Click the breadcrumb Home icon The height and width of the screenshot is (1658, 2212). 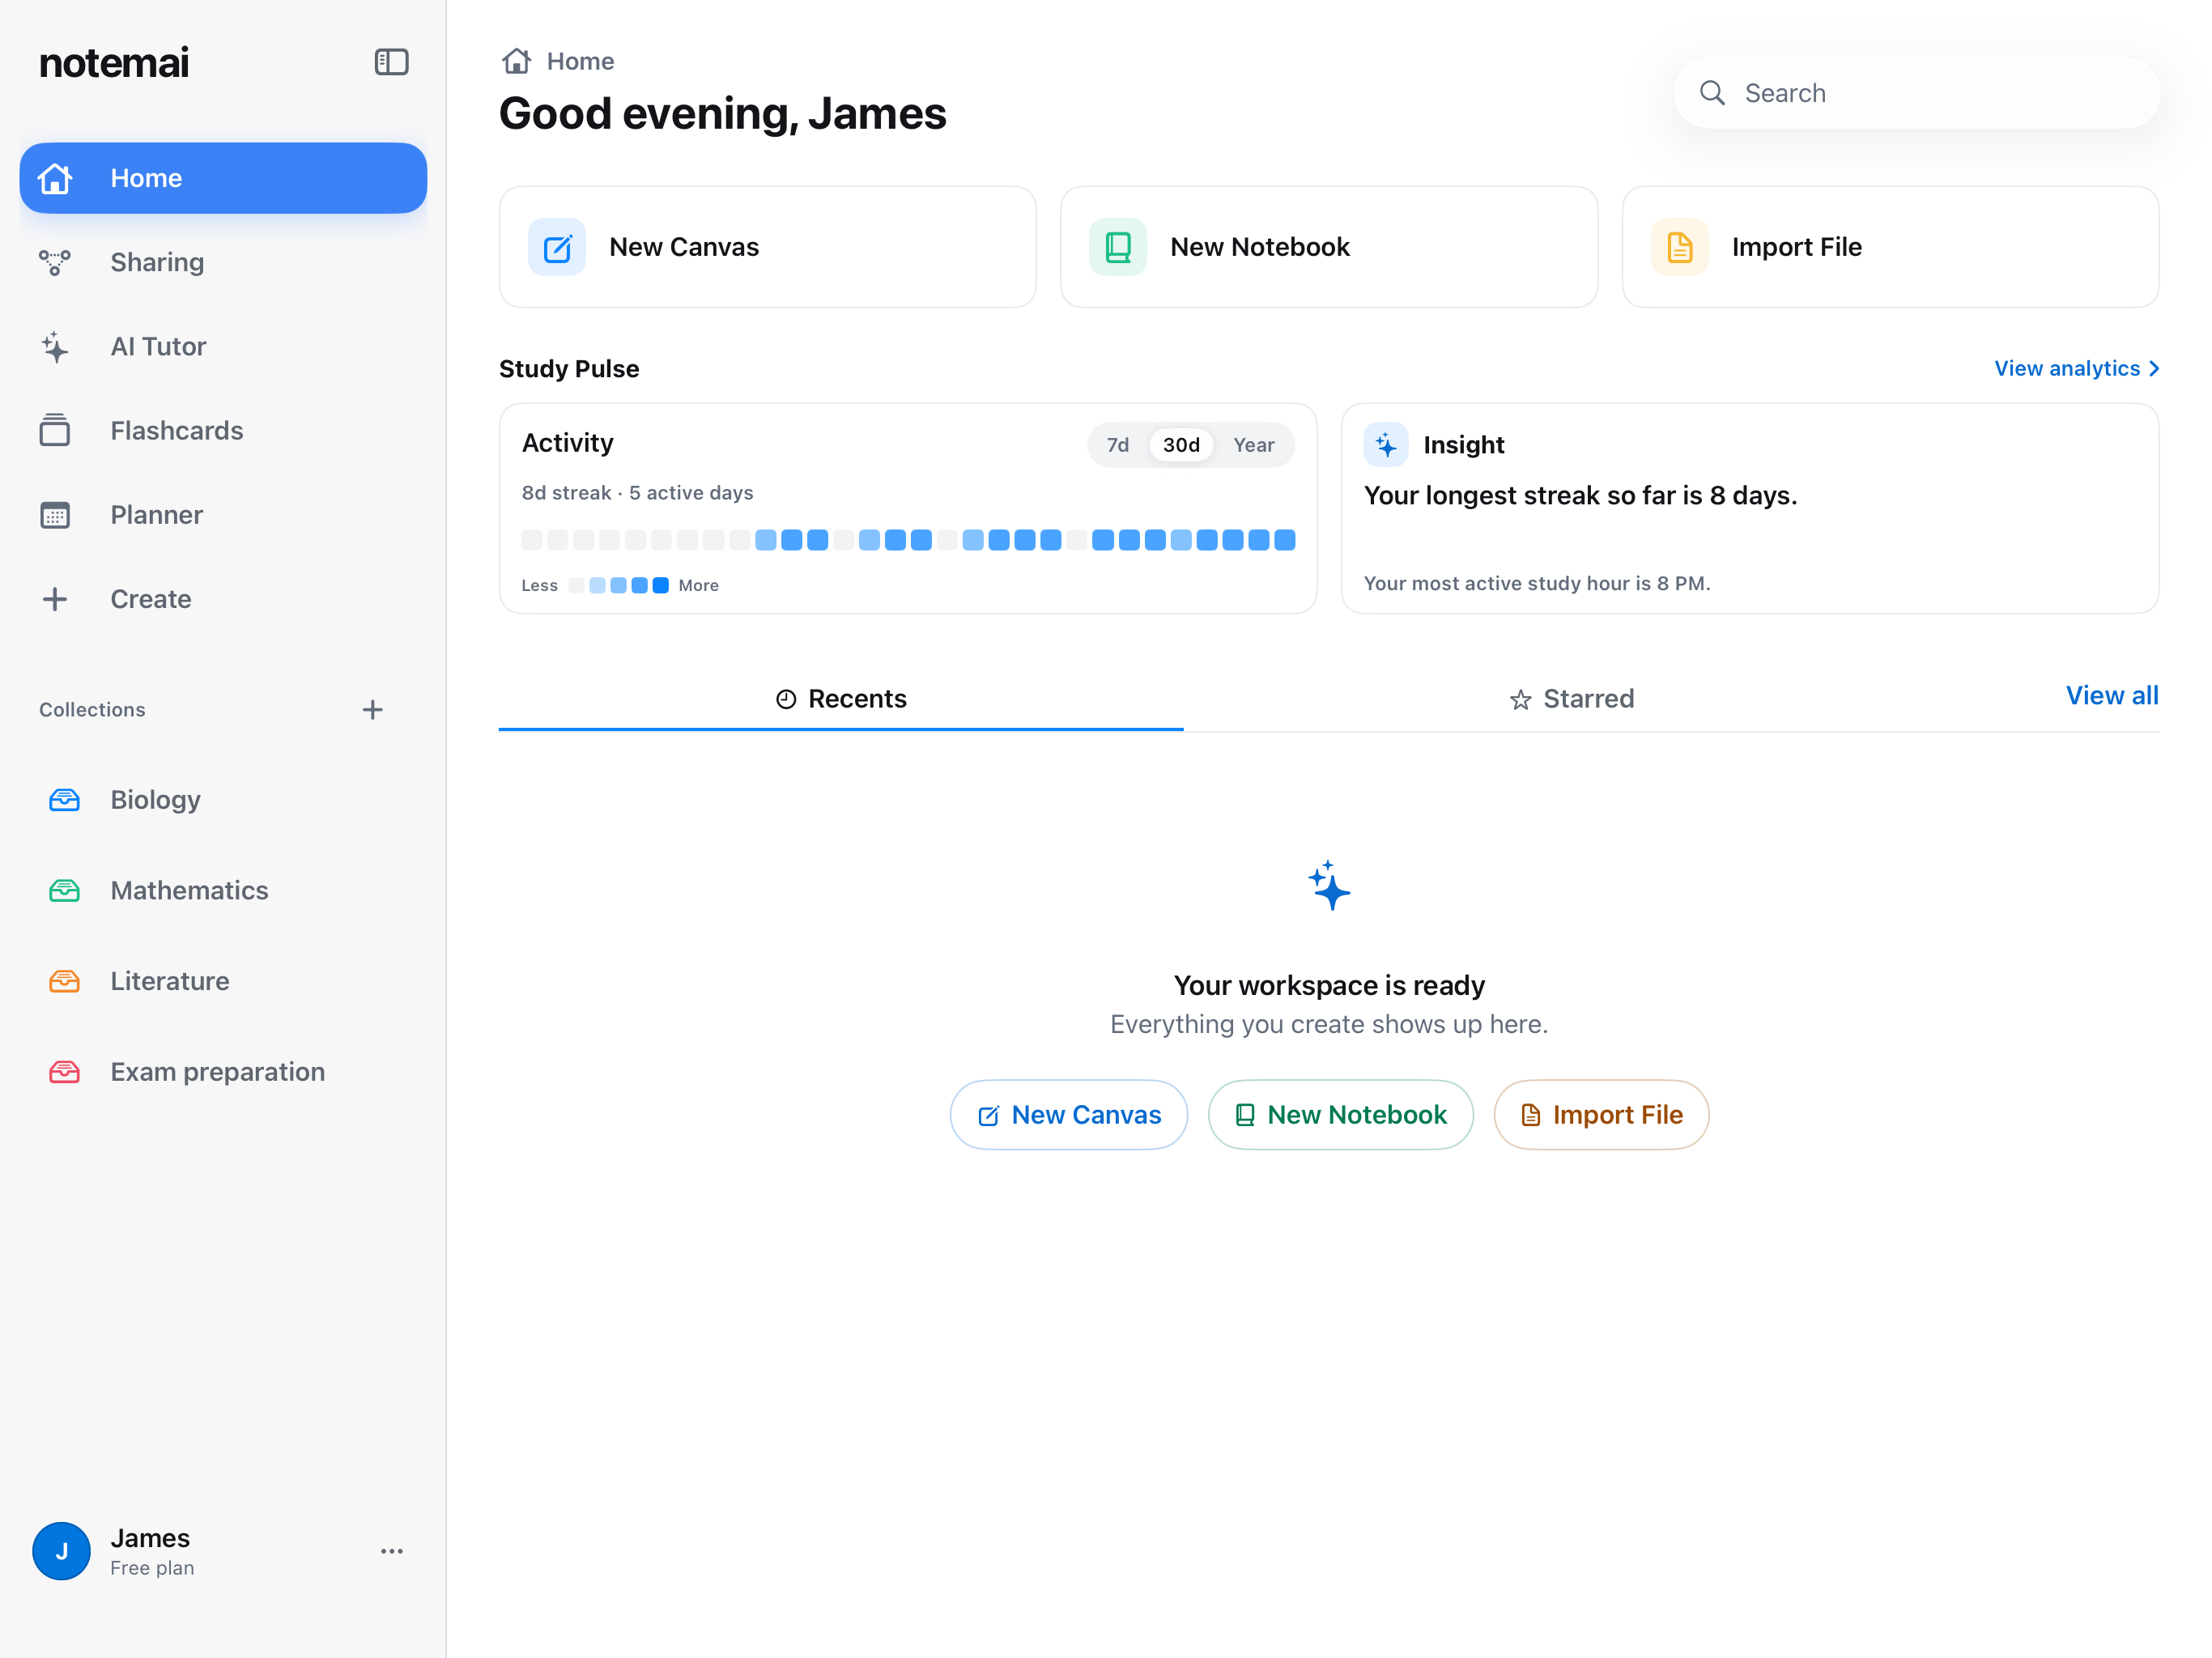point(516,61)
